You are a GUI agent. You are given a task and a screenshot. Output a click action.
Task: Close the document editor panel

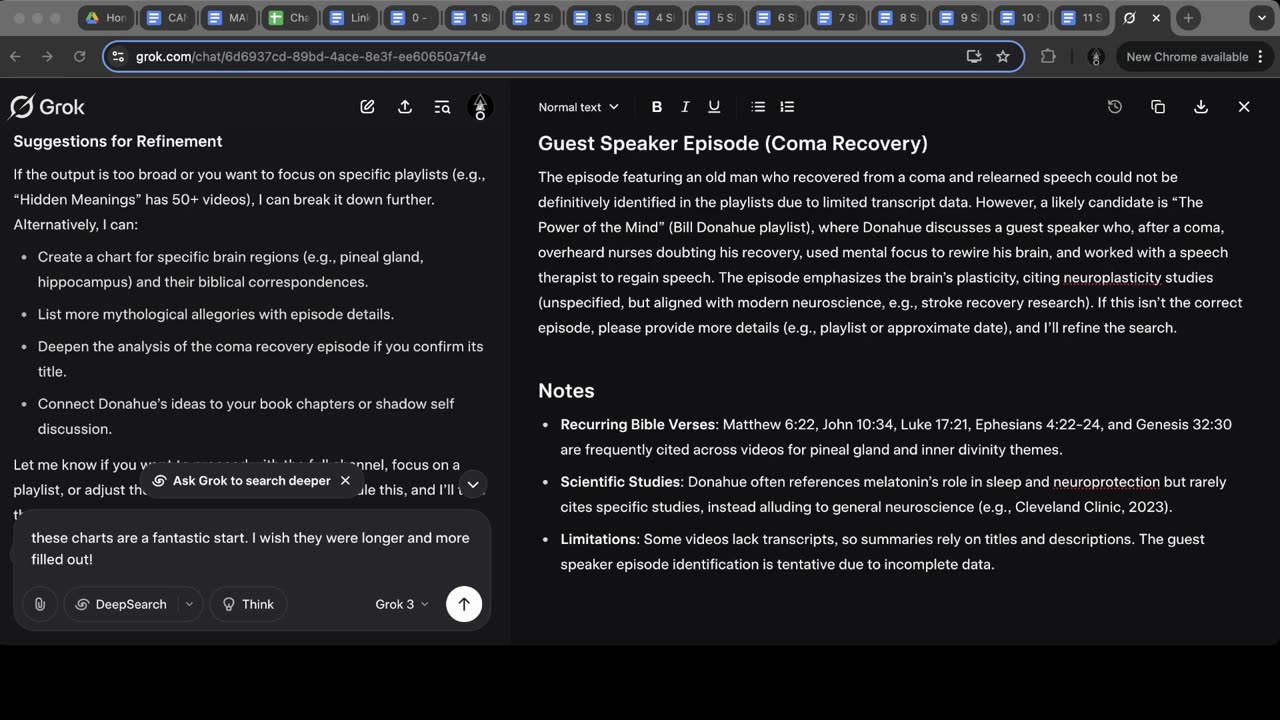pos(1244,107)
